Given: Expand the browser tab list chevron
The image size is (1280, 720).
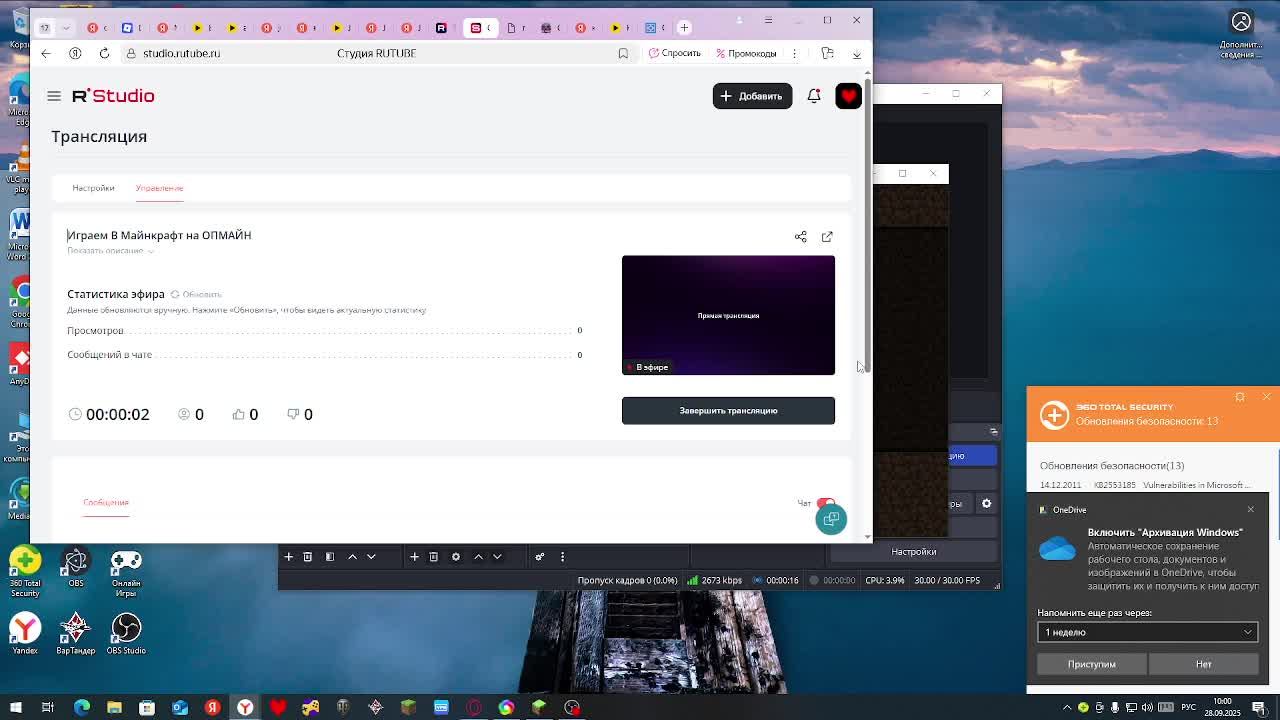Looking at the screenshot, I should (66, 27).
